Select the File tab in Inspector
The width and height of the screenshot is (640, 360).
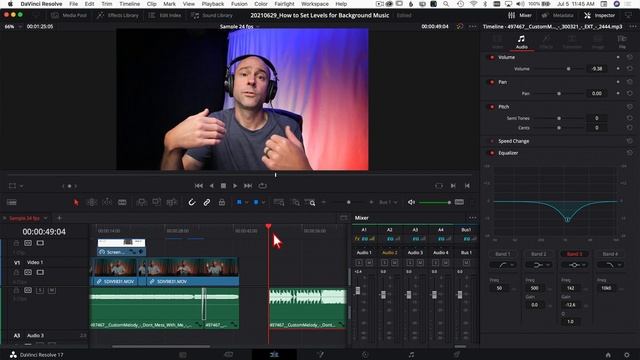coord(622,42)
